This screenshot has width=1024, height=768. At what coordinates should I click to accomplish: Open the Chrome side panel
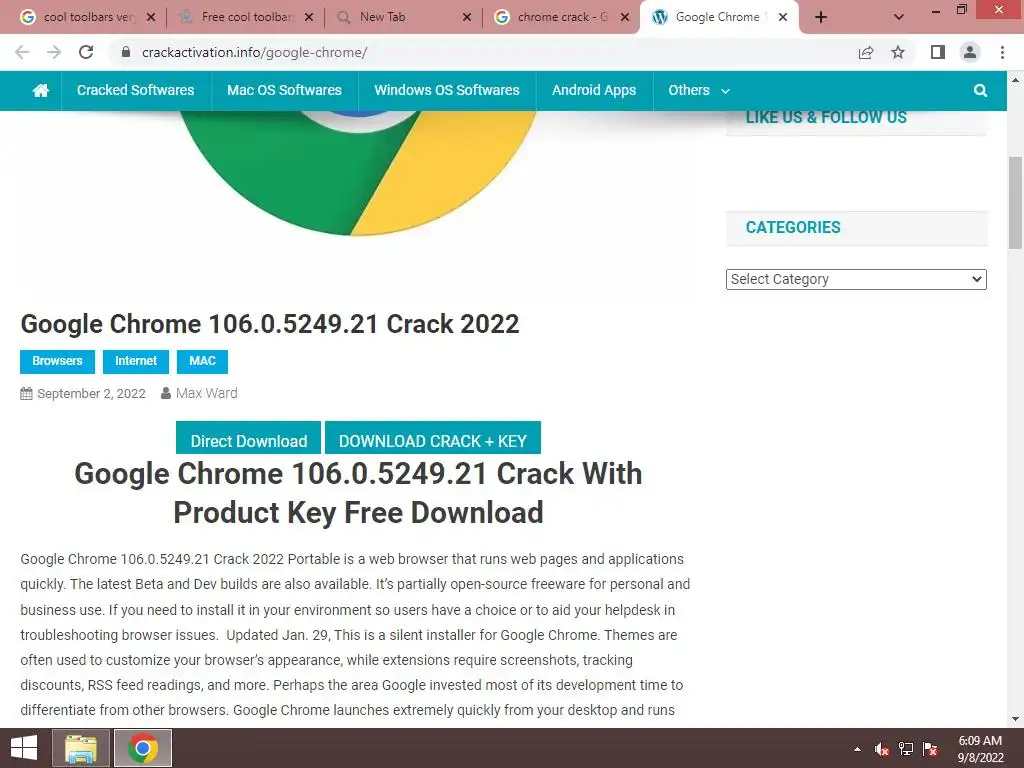(938, 52)
